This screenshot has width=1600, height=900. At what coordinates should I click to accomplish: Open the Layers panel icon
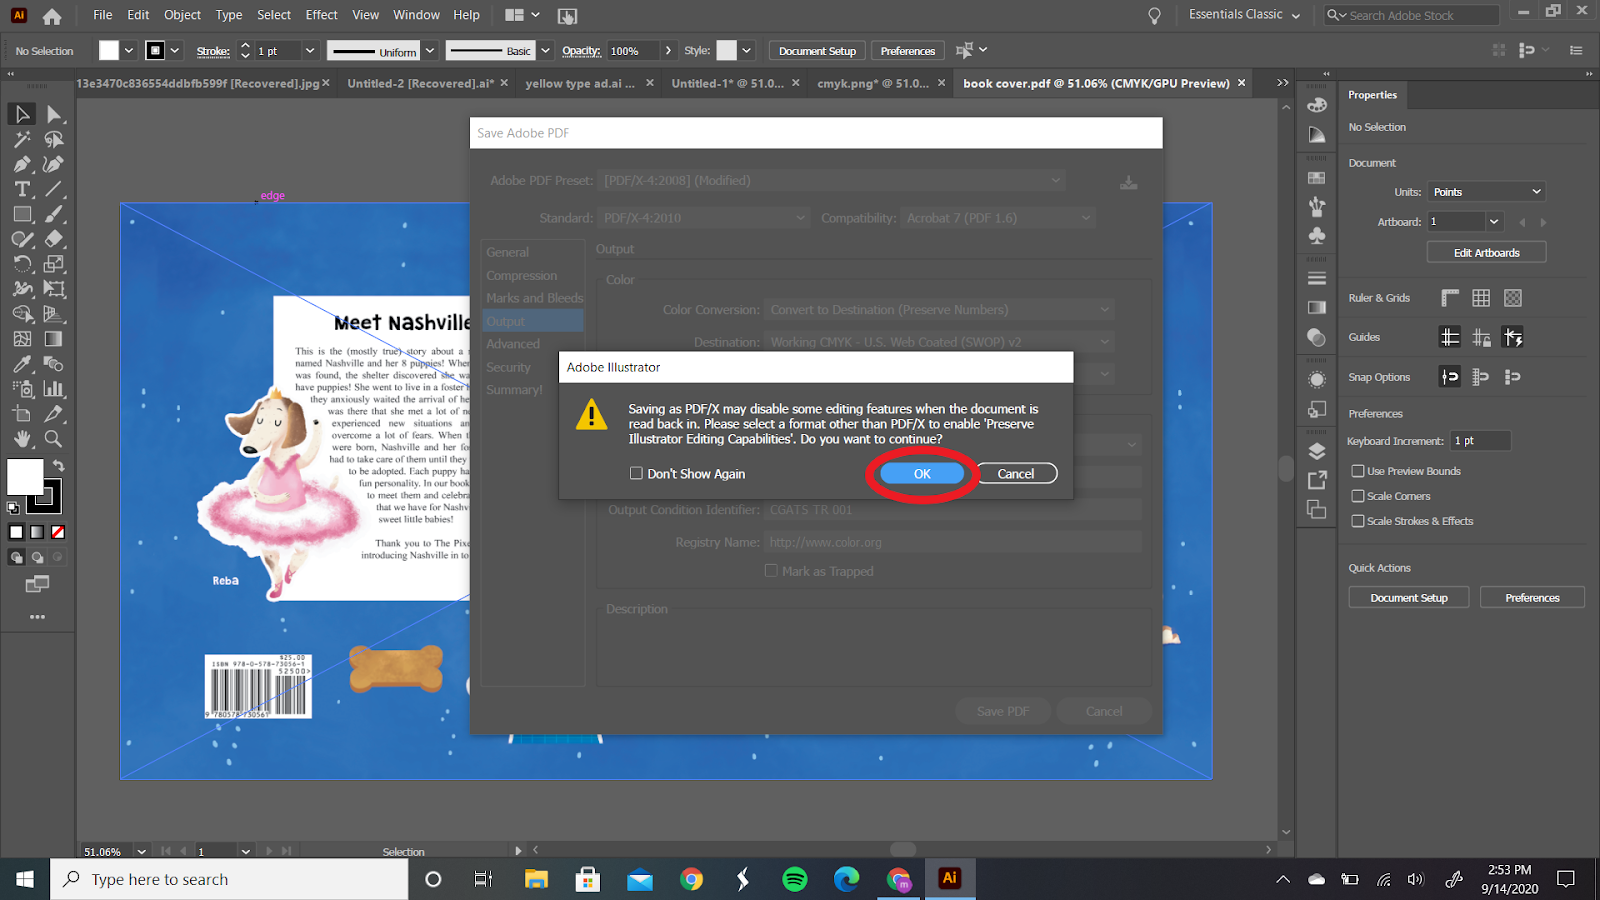1317,451
